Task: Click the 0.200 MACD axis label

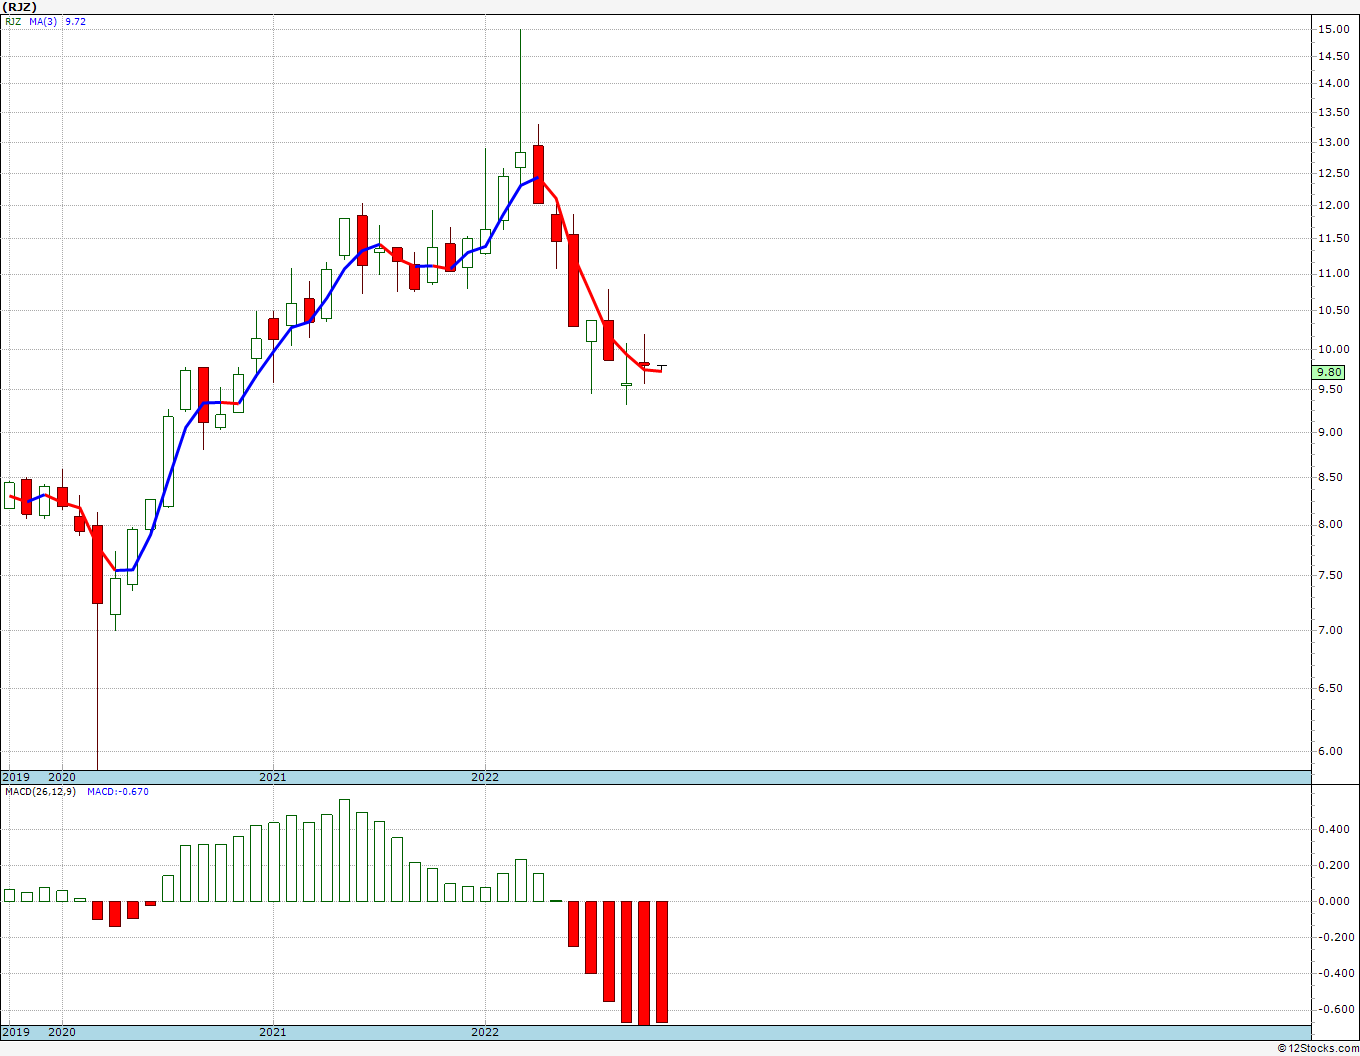Action: click(x=1334, y=865)
